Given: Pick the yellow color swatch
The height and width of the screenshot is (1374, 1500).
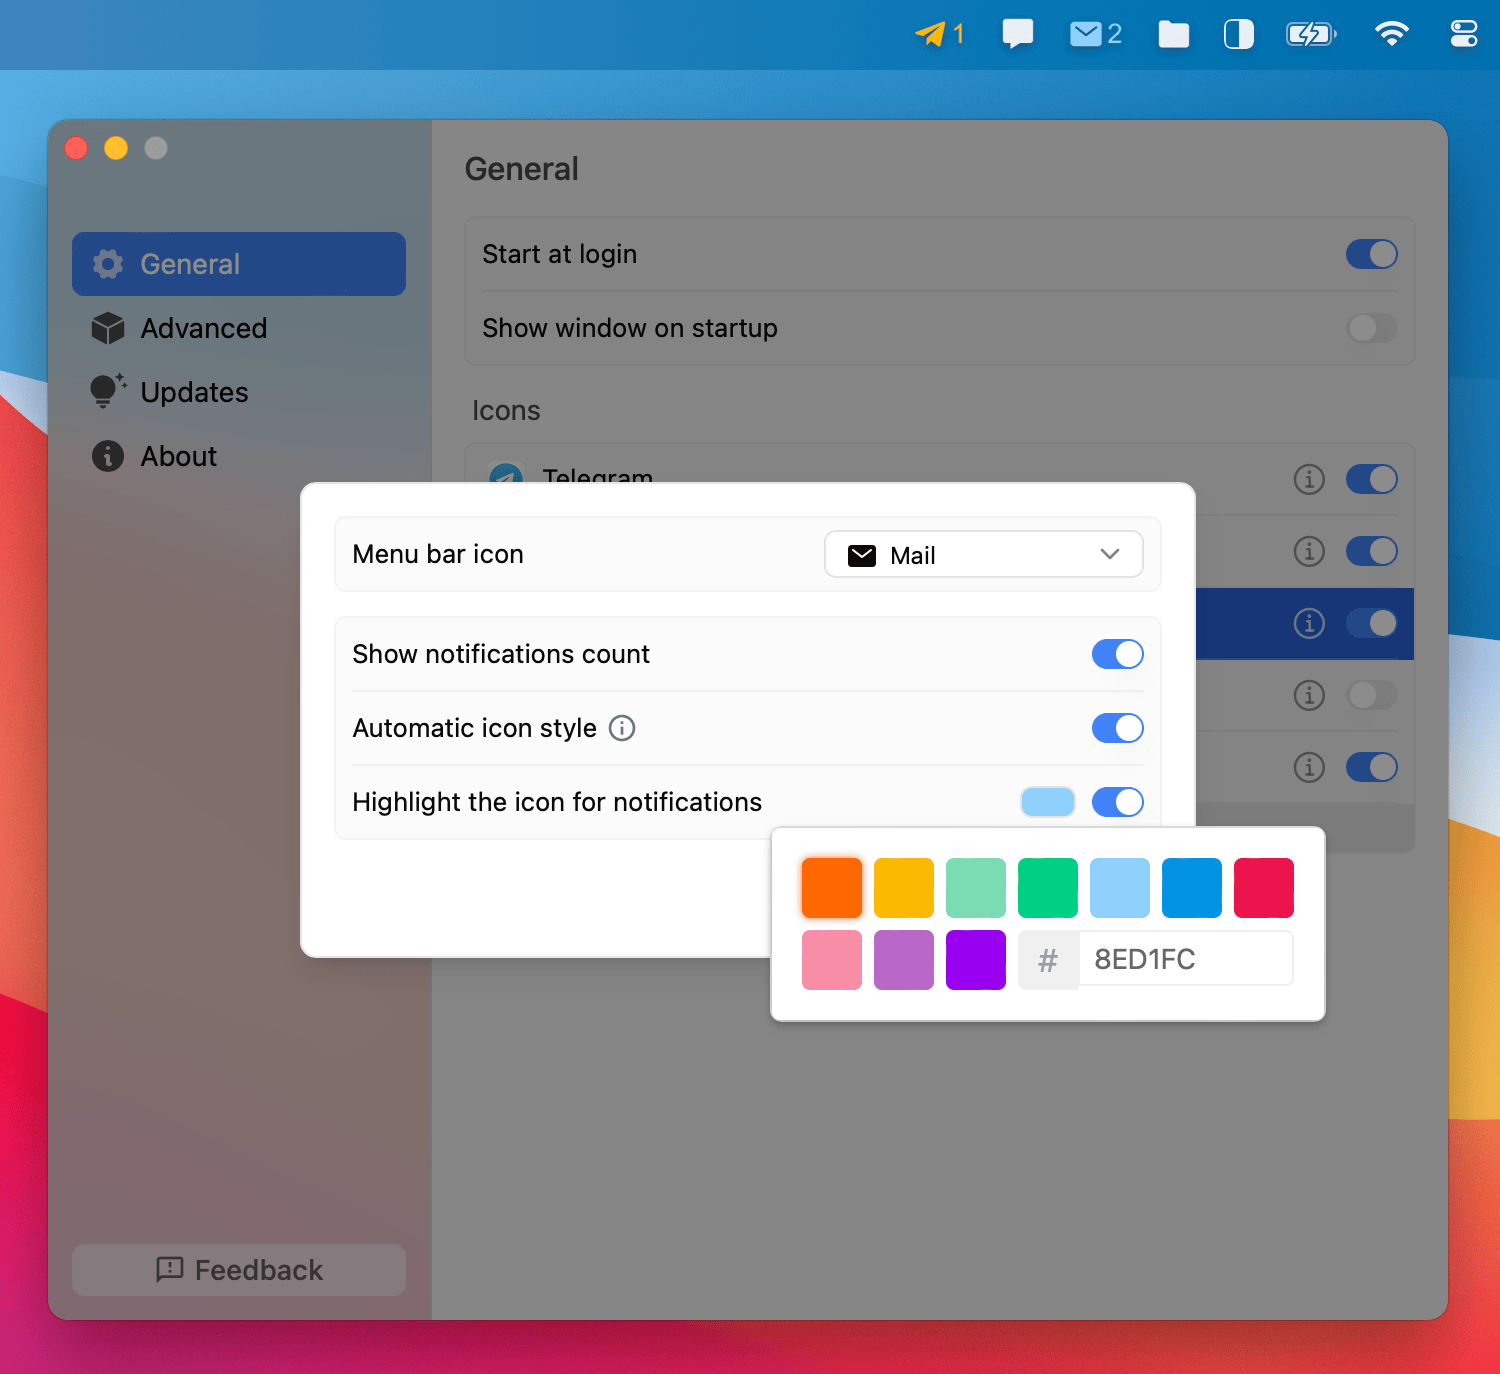Looking at the screenshot, I should tap(904, 888).
